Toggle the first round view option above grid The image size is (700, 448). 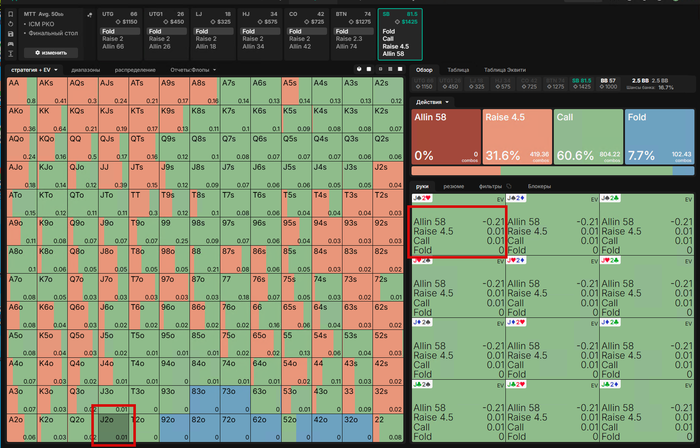(x=359, y=70)
